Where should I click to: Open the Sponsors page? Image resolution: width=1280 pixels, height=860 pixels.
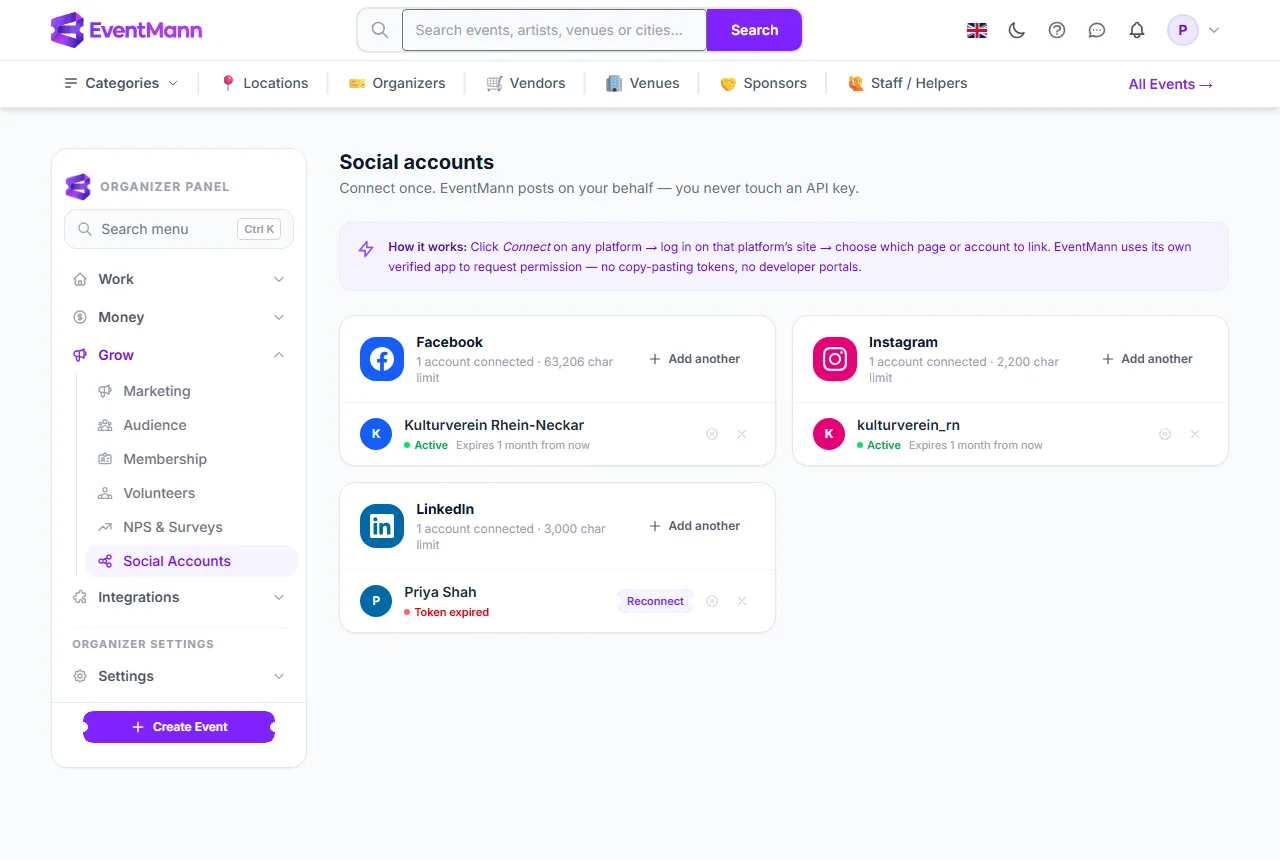(763, 83)
